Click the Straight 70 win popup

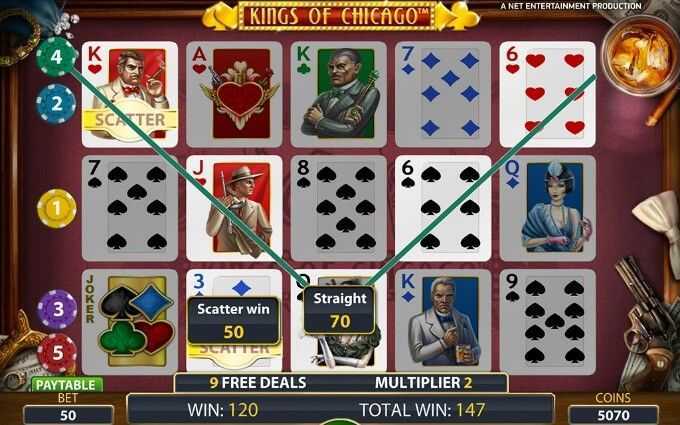(x=340, y=310)
